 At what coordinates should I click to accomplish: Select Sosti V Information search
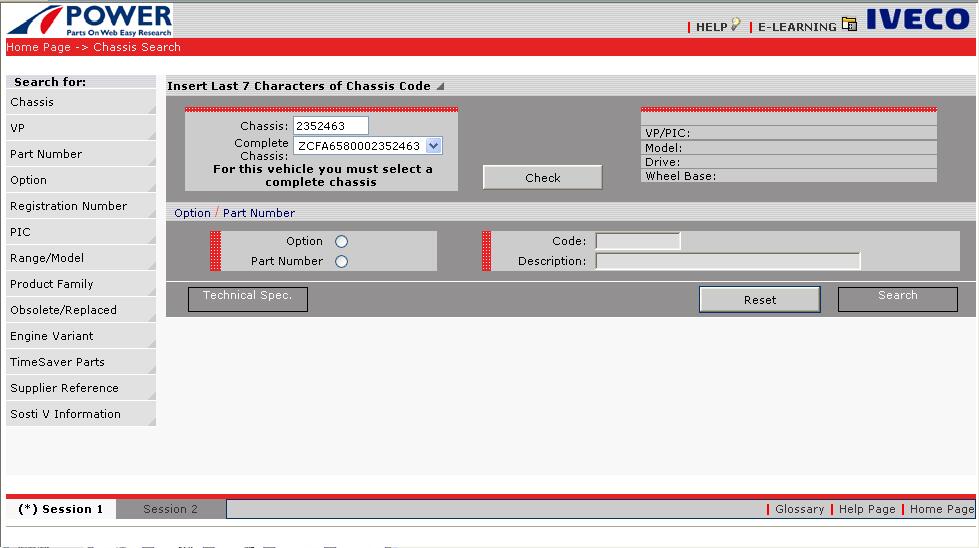pyautogui.click(x=81, y=414)
